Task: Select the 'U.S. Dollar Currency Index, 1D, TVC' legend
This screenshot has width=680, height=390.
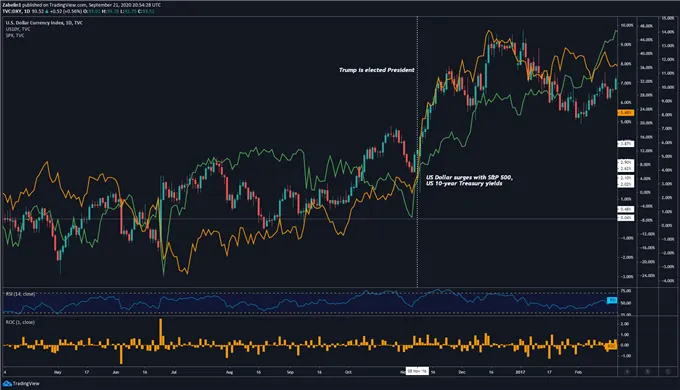Action: pyautogui.click(x=44, y=23)
